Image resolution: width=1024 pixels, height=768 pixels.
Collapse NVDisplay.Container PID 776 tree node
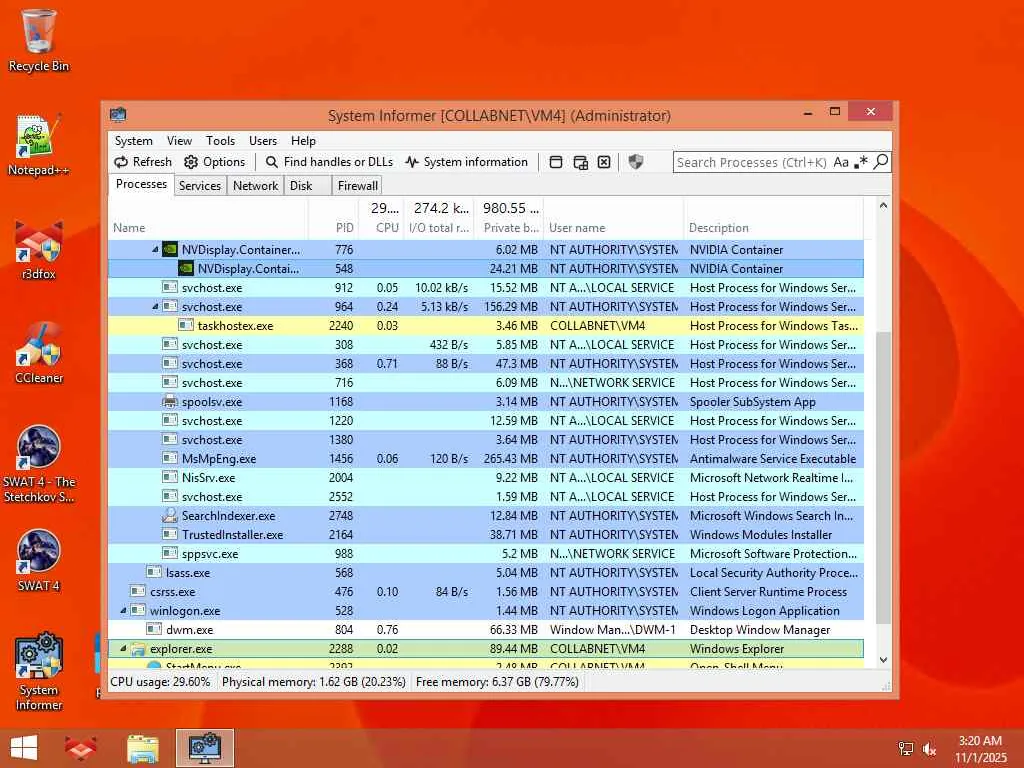coord(155,249)
